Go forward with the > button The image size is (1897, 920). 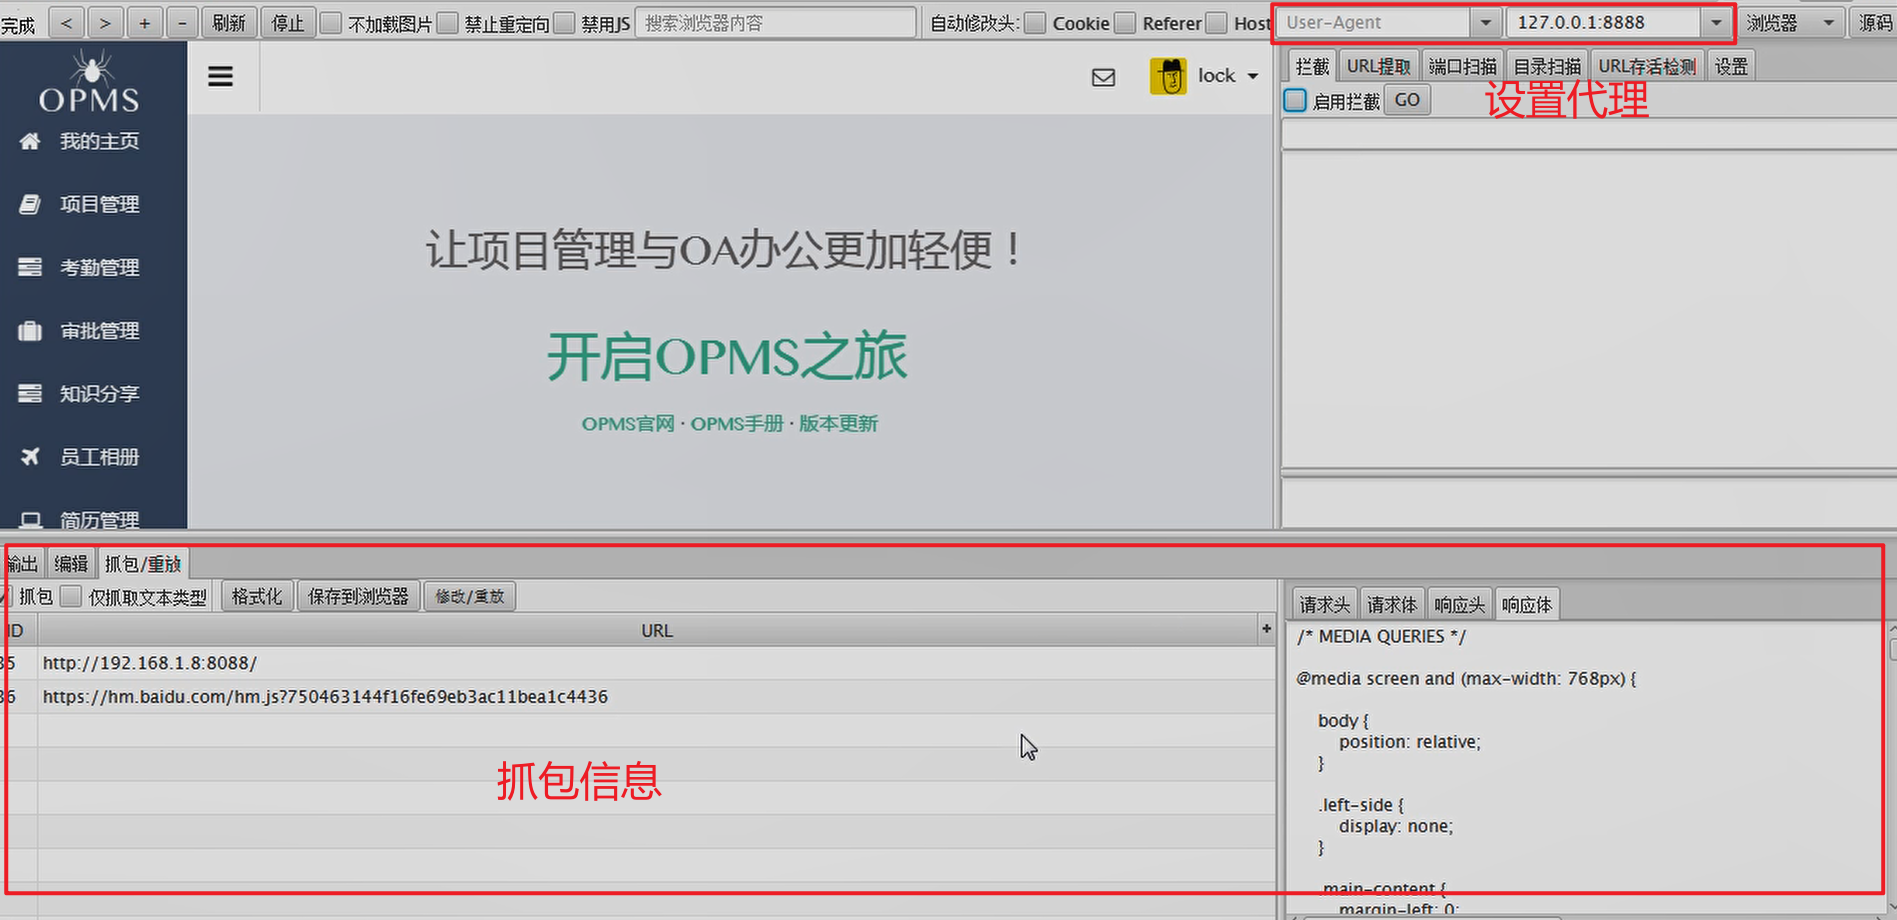pyautogui.click(x=105, y=22)
